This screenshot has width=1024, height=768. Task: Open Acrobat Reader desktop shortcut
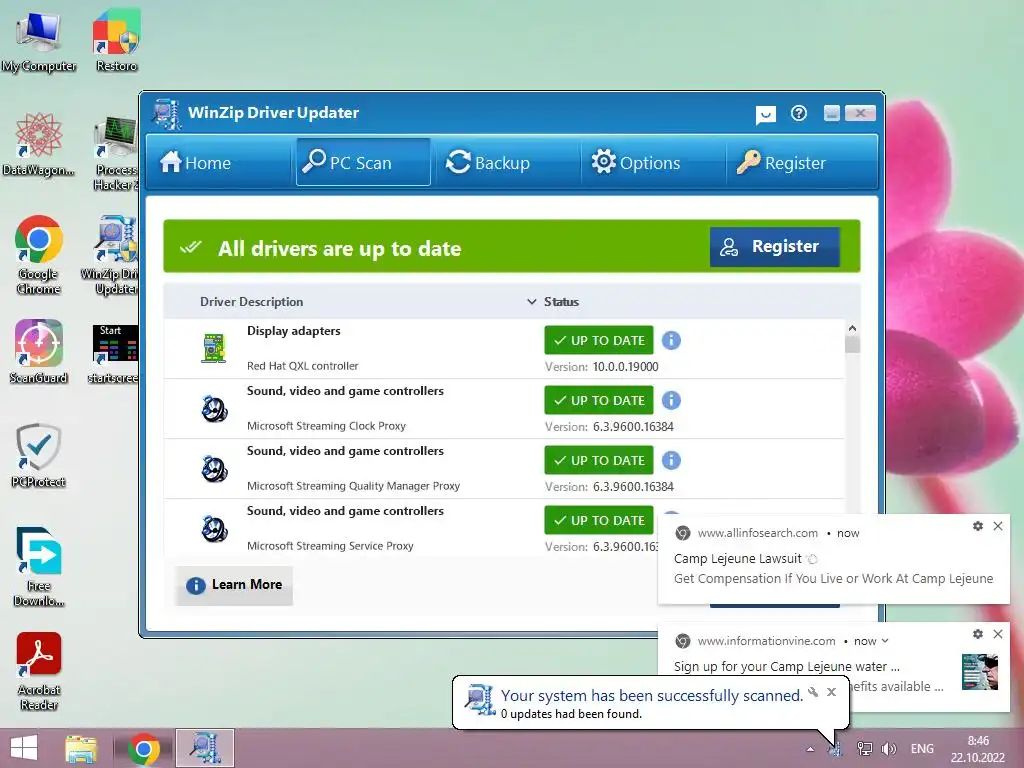[x=39, y=671]
